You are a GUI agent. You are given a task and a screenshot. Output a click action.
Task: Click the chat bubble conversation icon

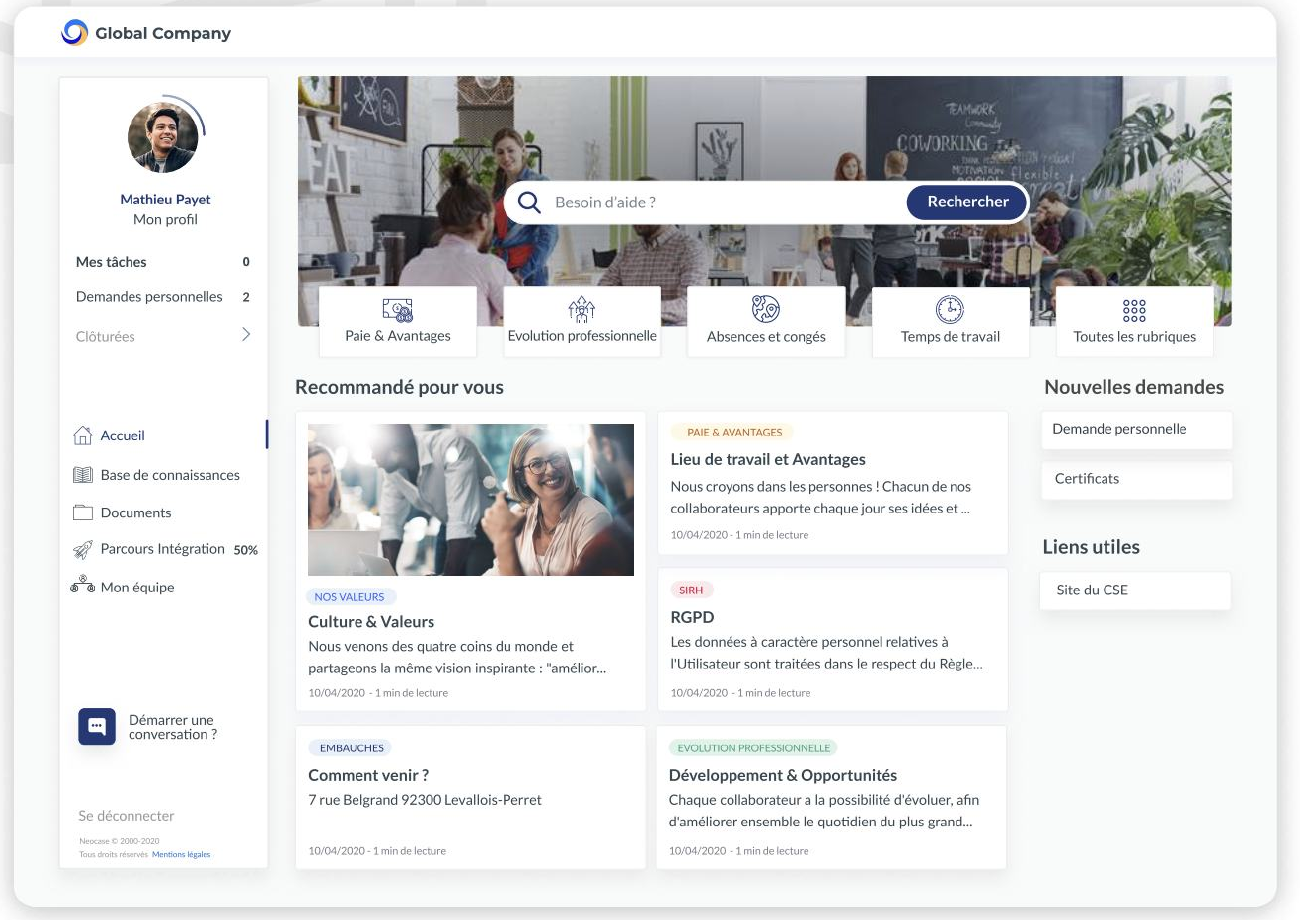coord(97,727)
